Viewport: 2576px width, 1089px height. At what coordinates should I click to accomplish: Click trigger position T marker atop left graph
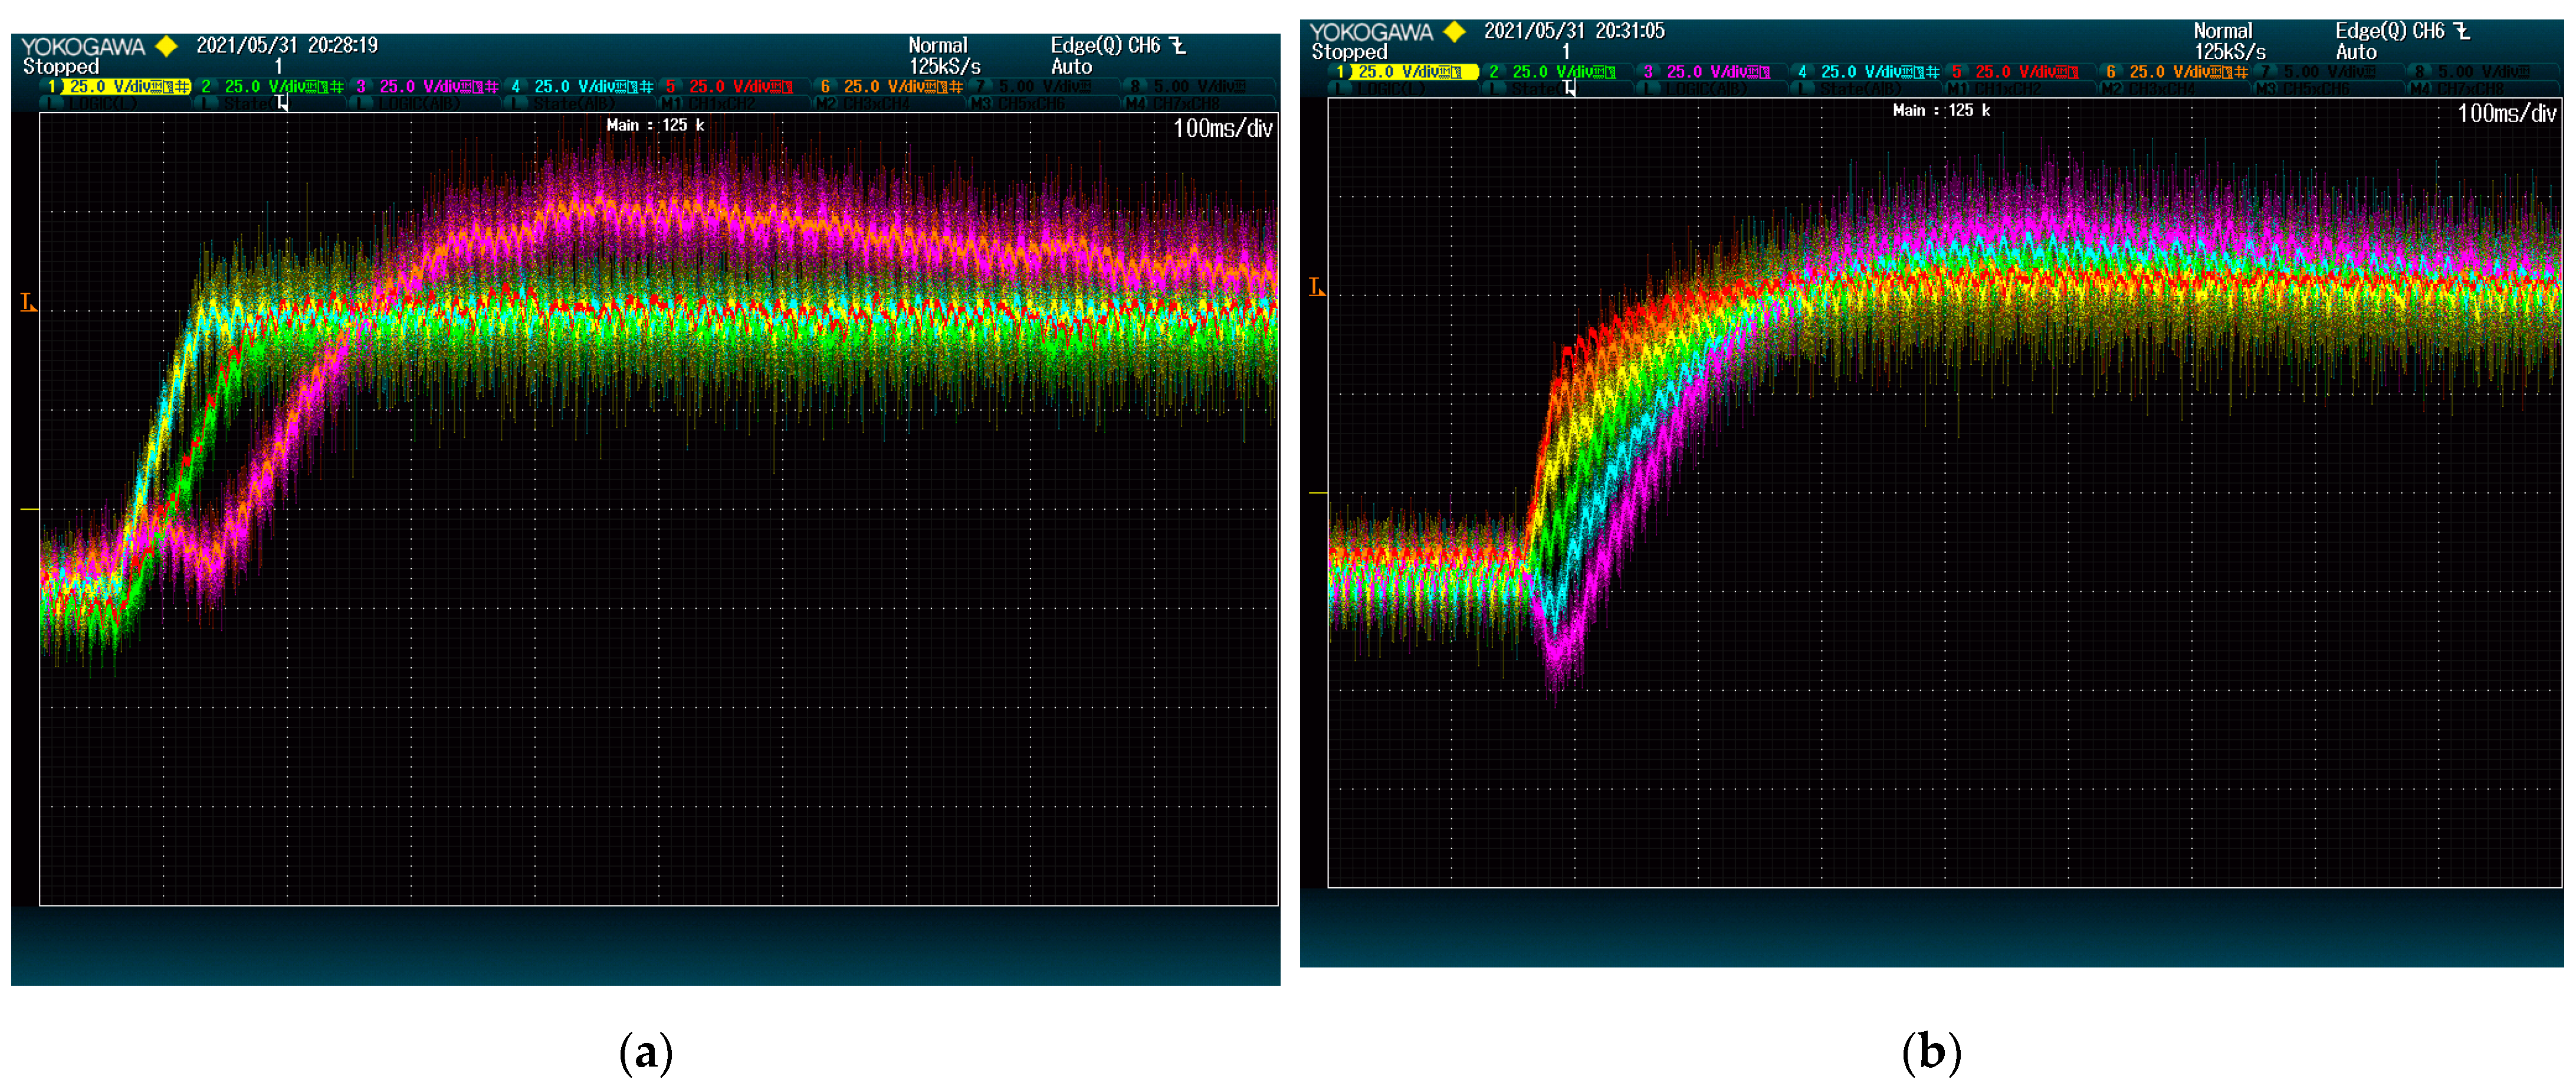pos(282,102)
